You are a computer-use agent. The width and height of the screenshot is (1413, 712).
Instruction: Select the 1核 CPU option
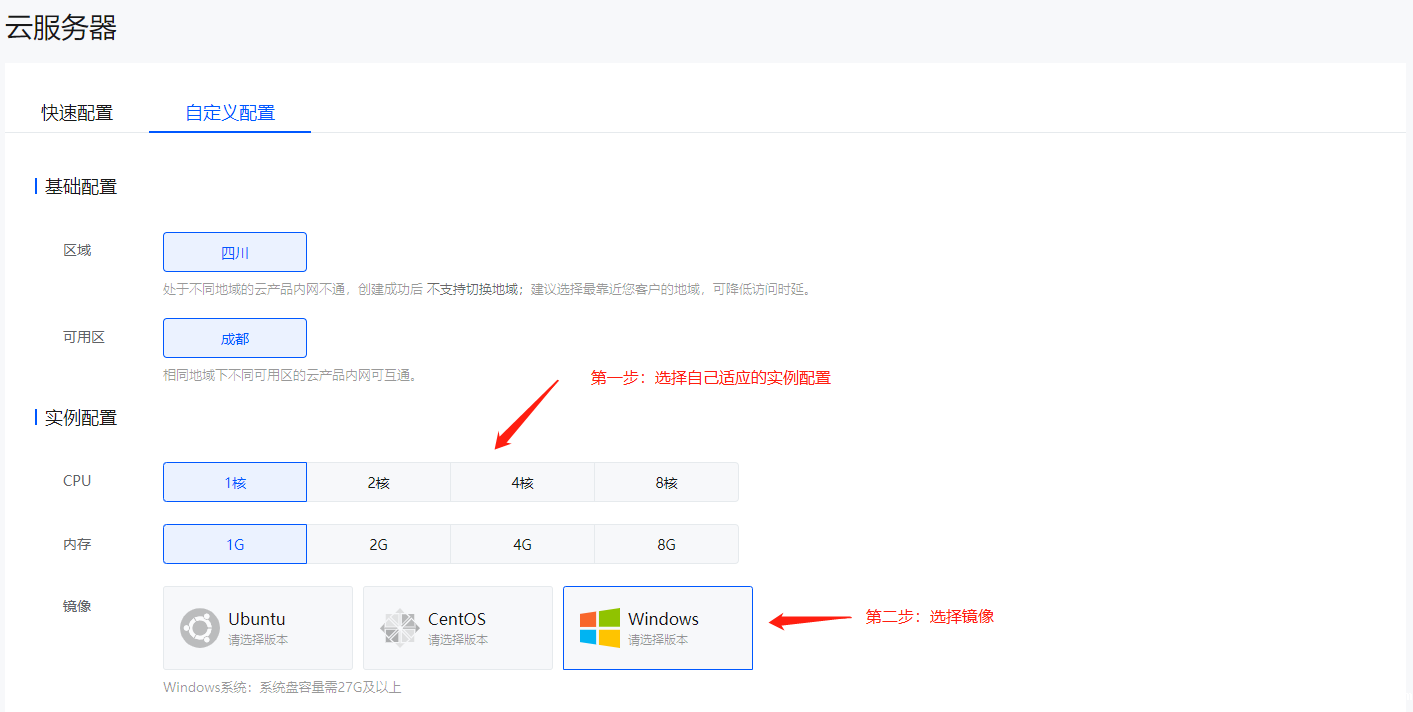[234, 481]
